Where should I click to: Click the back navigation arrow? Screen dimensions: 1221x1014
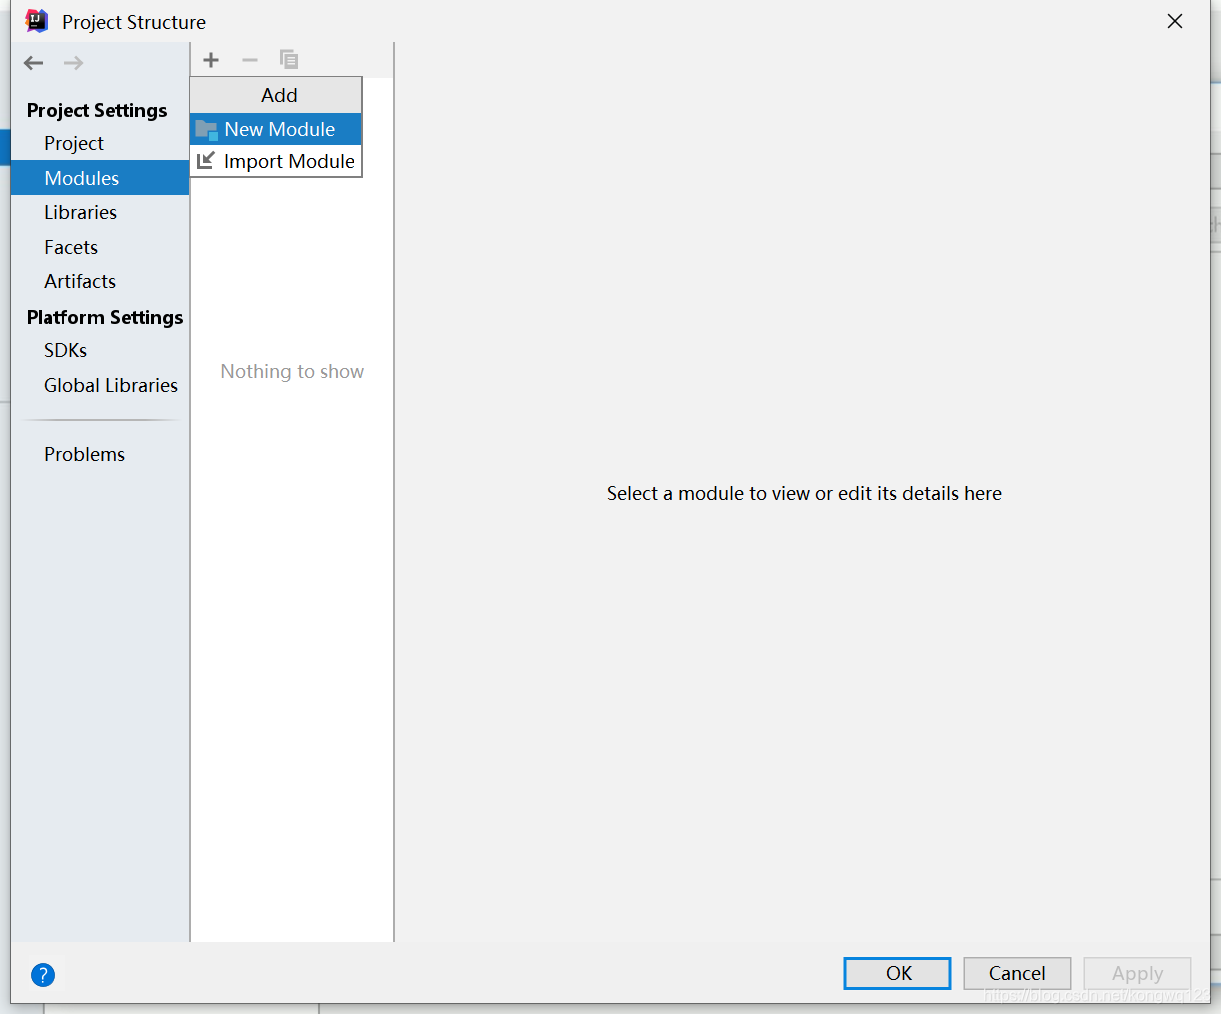click(x=34, y=63)
